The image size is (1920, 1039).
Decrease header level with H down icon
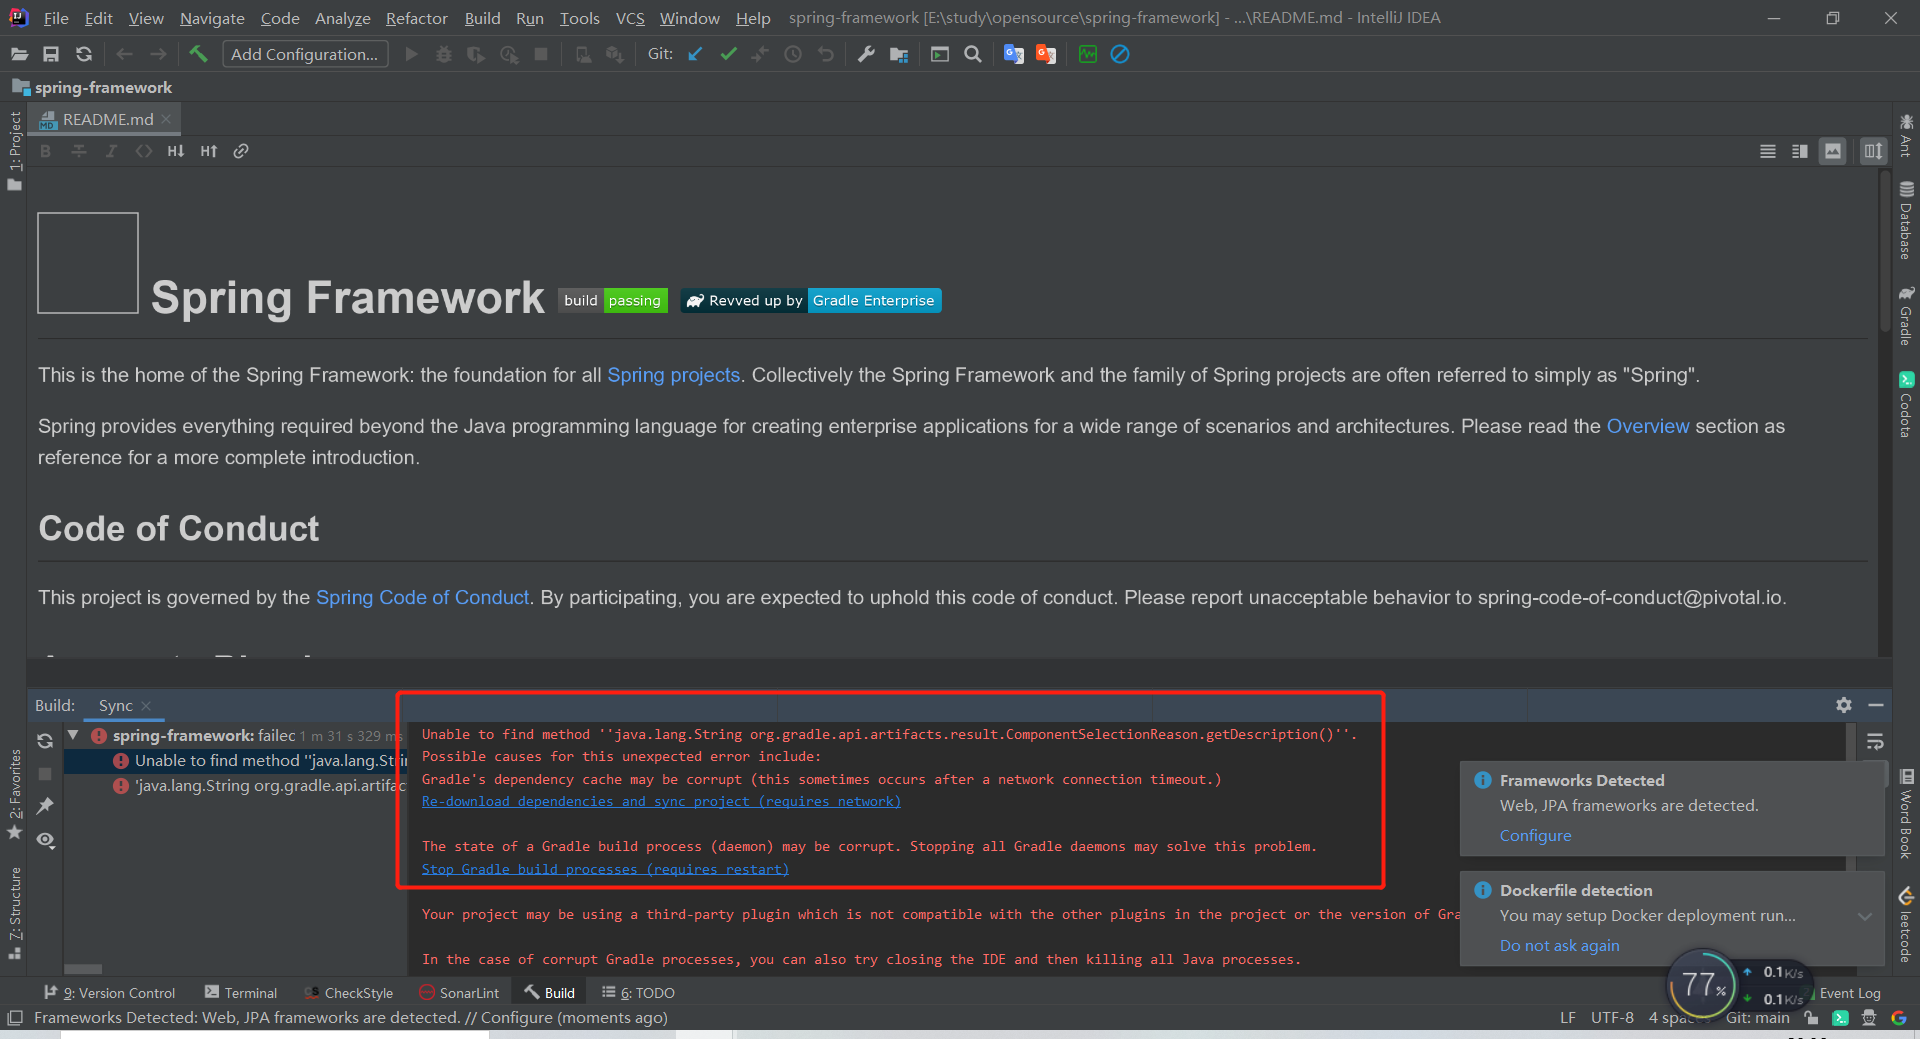[176, 151]
